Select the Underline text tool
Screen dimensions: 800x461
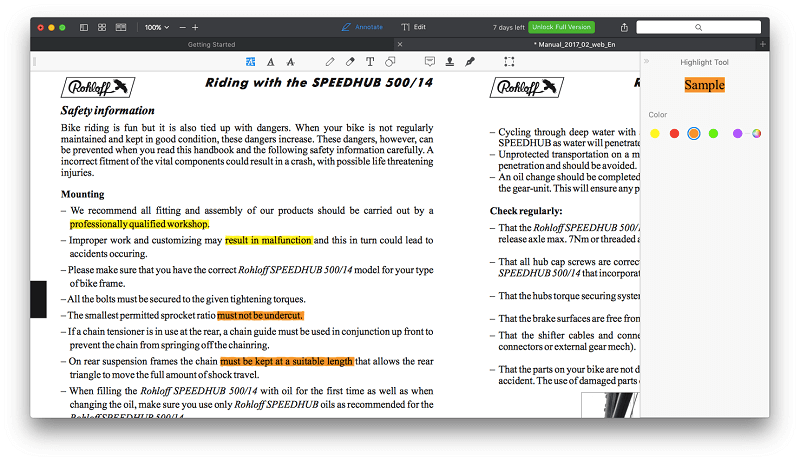click(x=270, y=62)
